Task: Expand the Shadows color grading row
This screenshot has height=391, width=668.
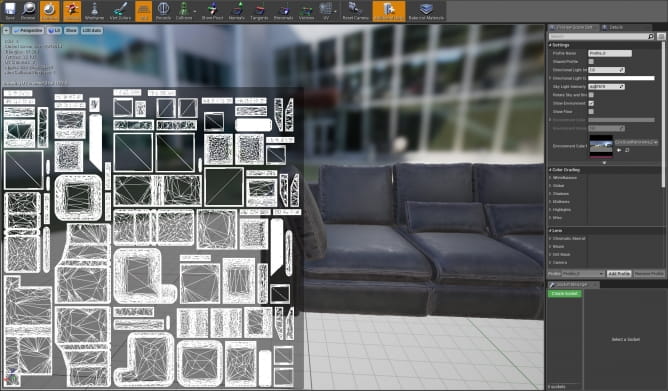Action: pos(550,194)
